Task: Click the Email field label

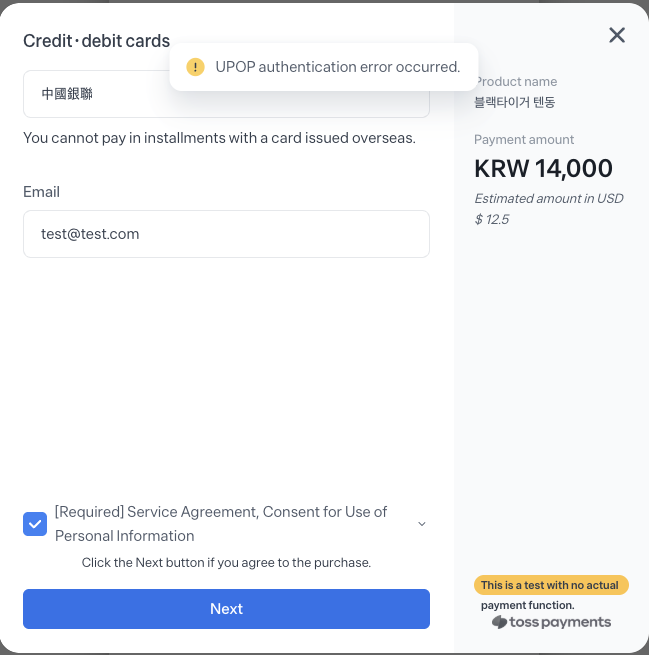Action: (41, 192)
